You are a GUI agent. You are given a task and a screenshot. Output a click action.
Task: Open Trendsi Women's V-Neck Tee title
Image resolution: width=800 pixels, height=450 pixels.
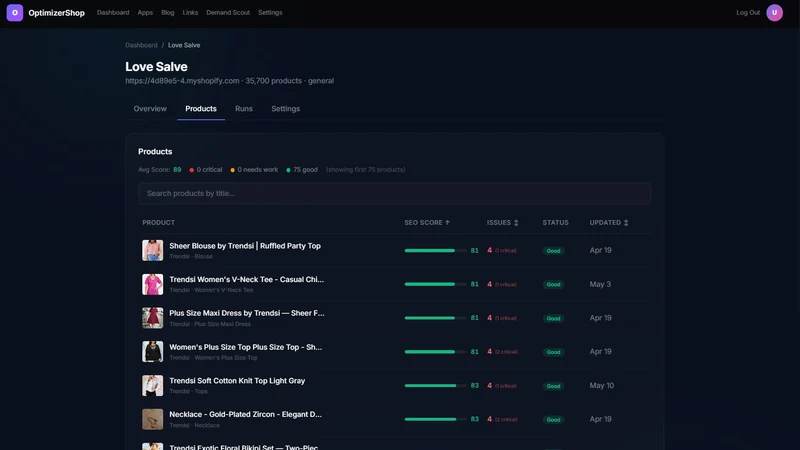(x=246, y=280)
